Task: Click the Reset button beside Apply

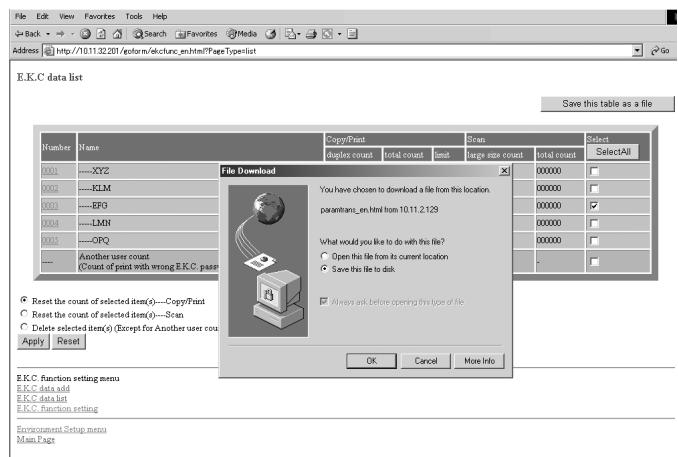Action: [x=68, y=341]
